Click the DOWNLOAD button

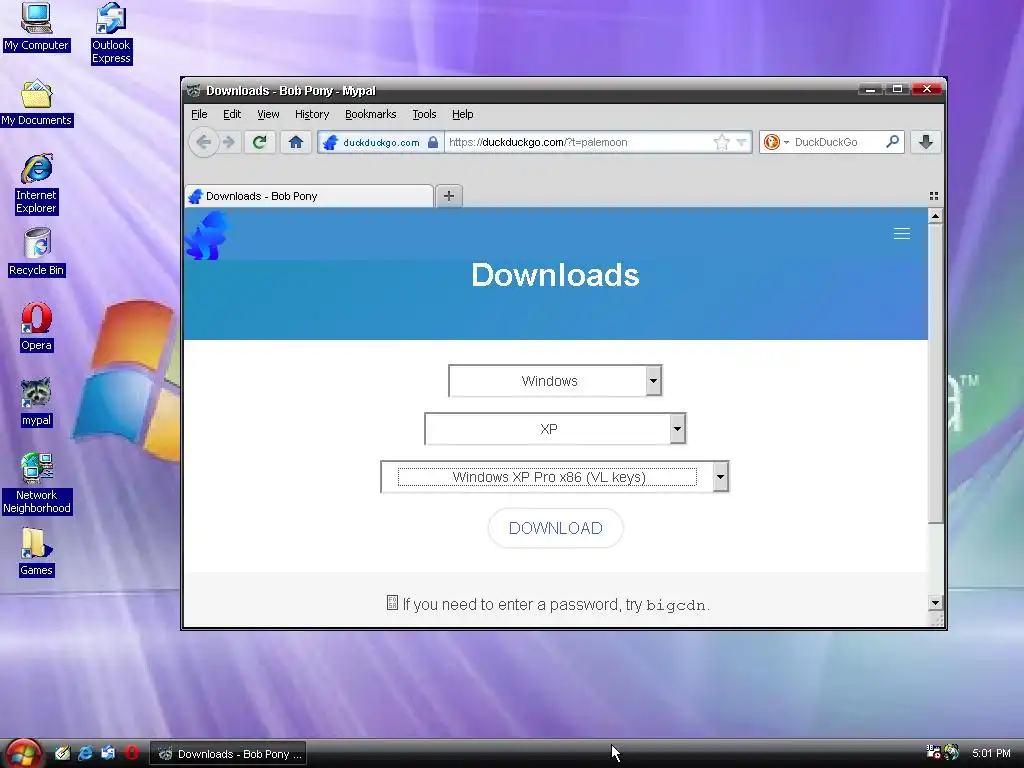click(556, 528)
